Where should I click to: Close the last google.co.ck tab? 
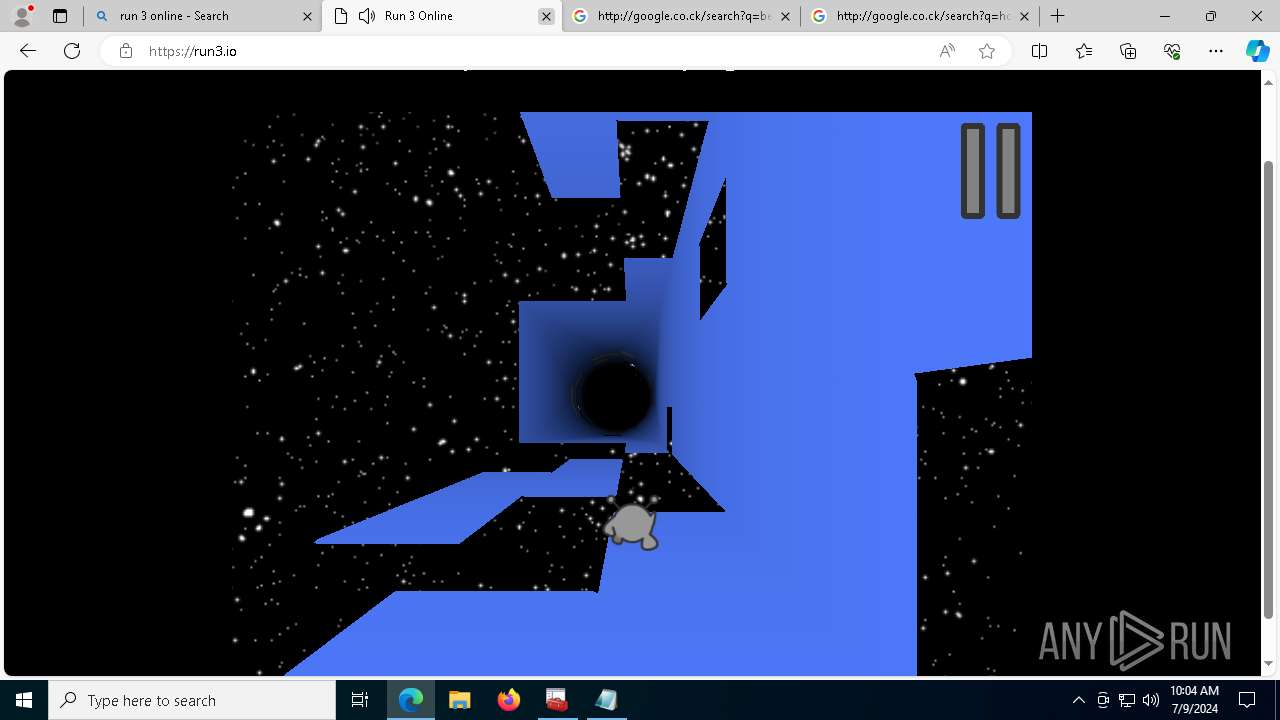click(x=1024, y=16)
